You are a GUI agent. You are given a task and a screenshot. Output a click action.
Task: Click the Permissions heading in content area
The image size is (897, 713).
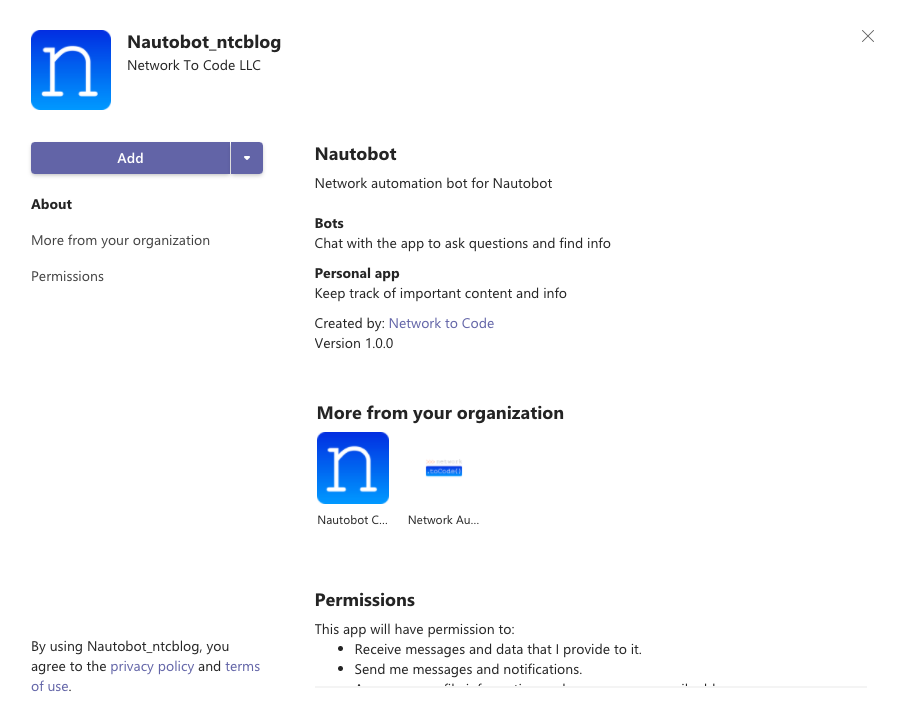pos(364,600)
